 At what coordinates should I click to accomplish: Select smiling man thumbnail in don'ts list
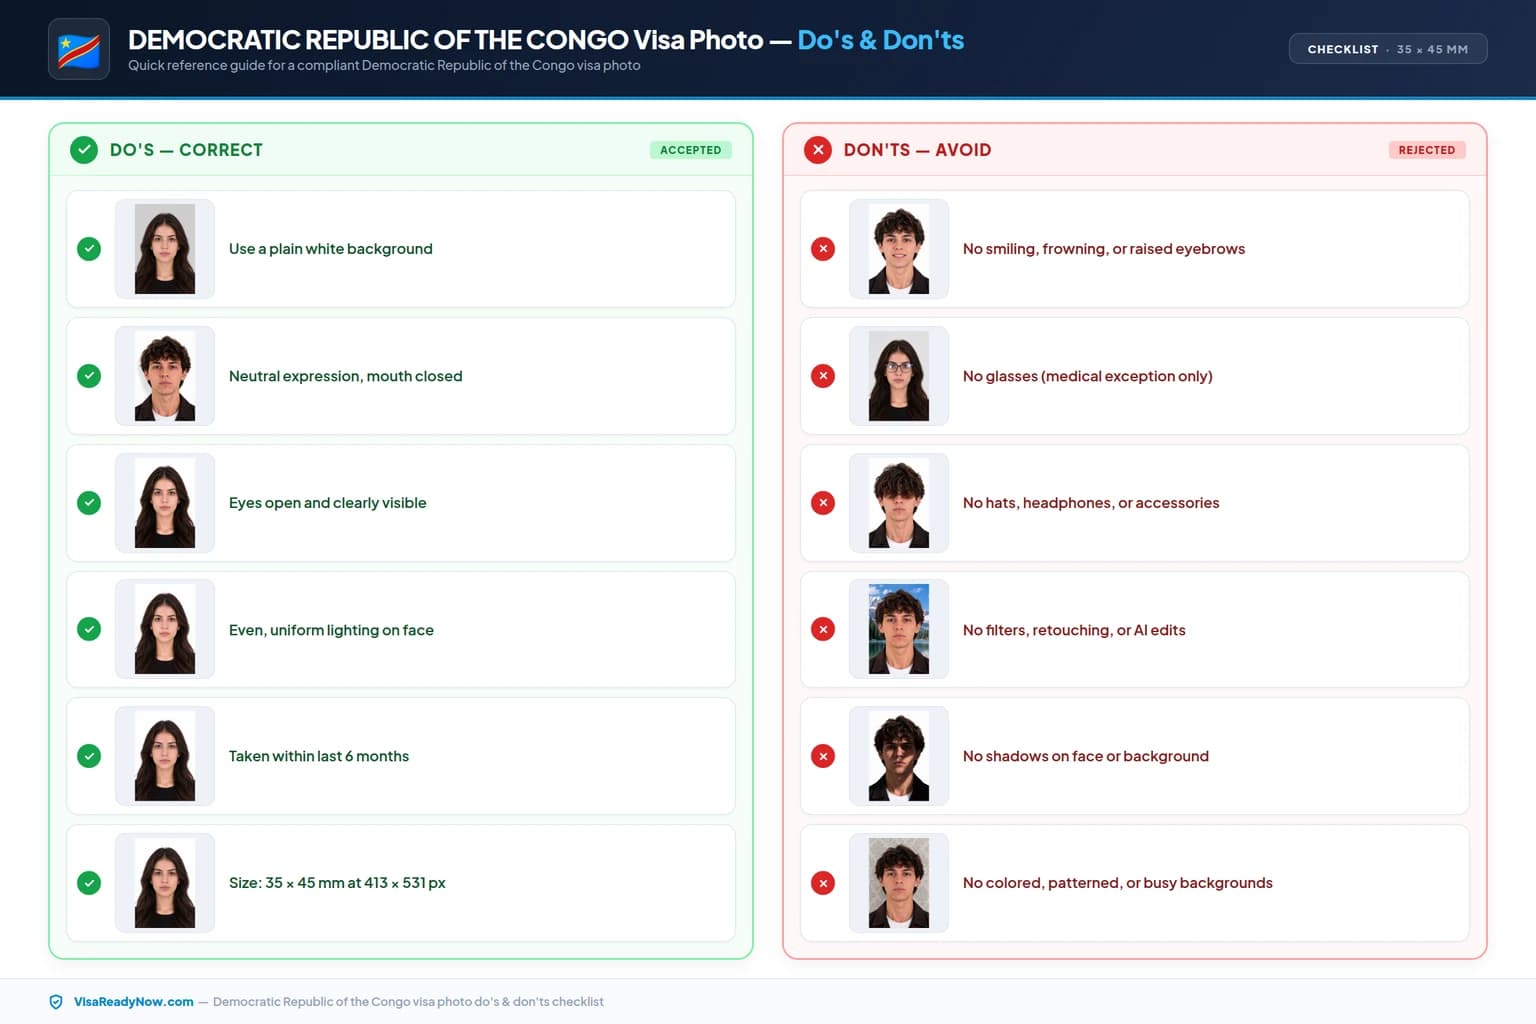click(899, 249)
